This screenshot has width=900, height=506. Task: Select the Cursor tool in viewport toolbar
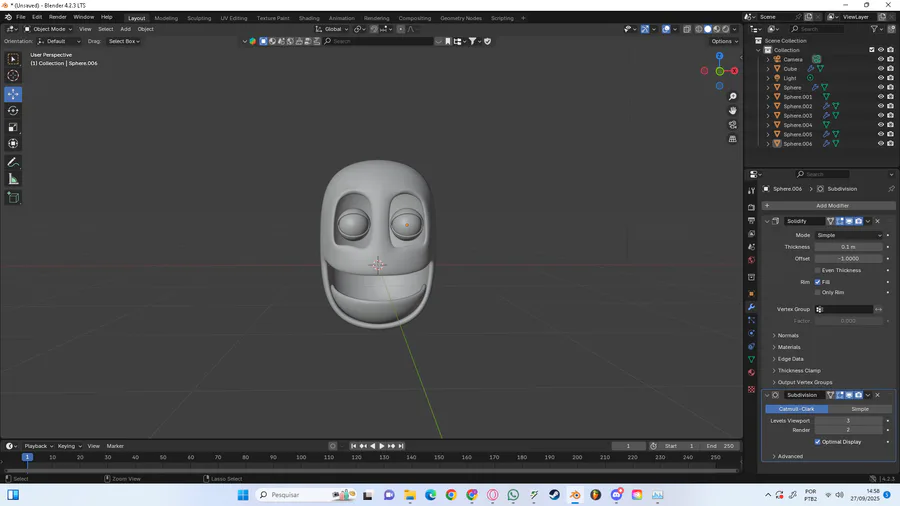[x=13, y=76]
